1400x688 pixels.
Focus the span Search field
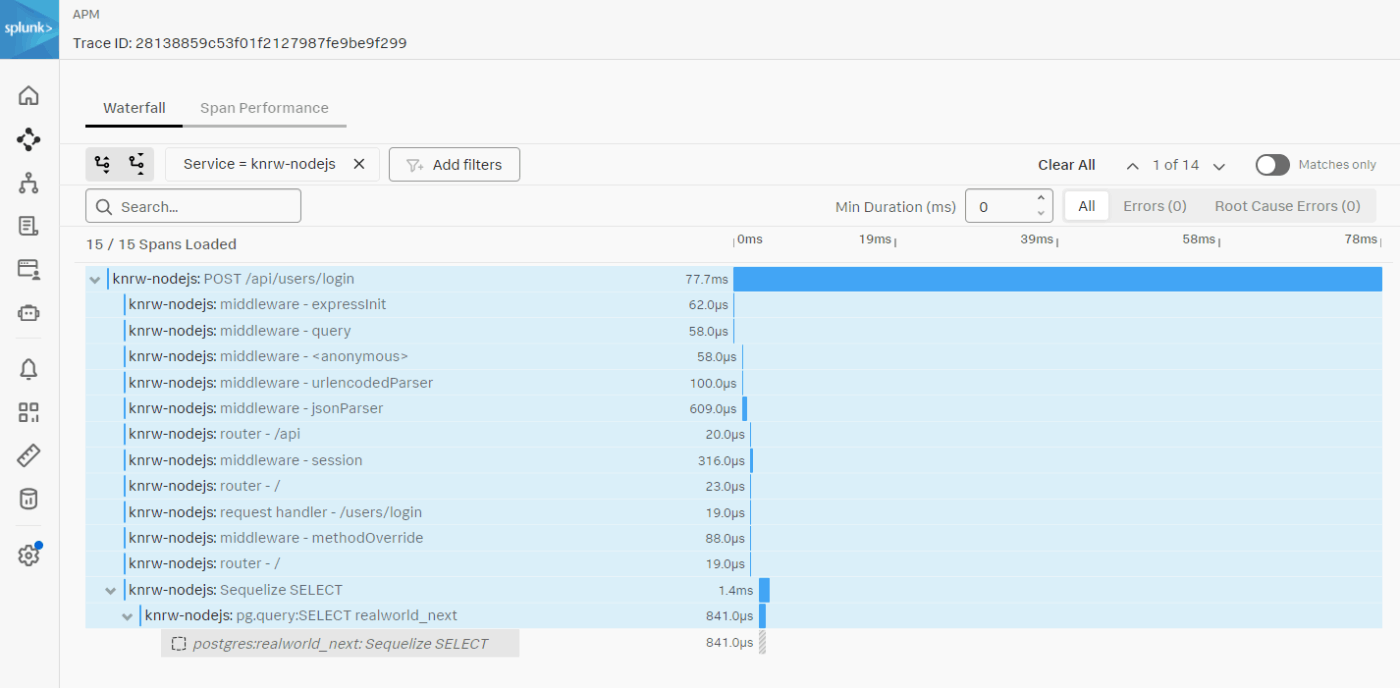click(193, 206)
